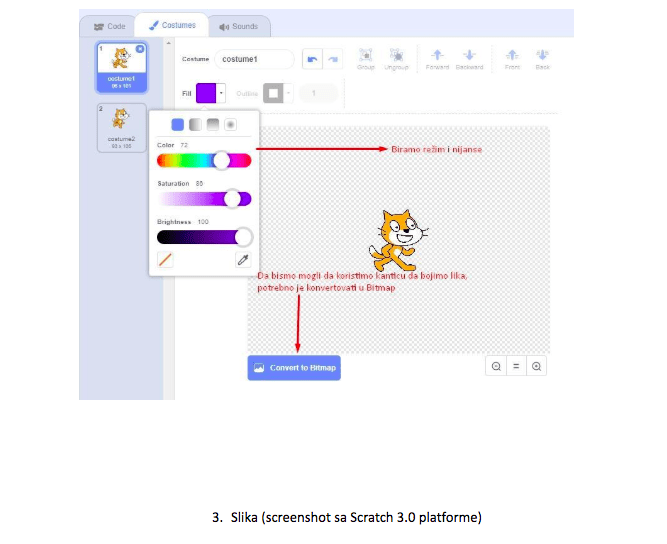The width and height of the screenshot is (667, 544).
Task: Click the Ungroup icon
Action: click(396, 59)
